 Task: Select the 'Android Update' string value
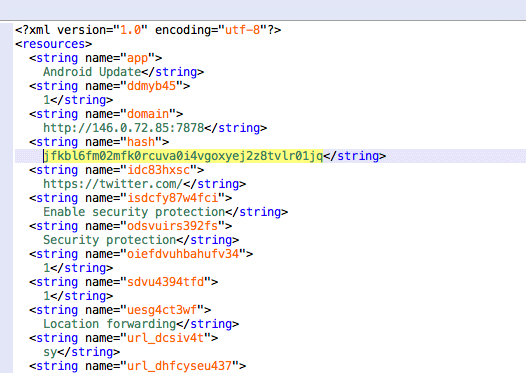tap(92, 72)
